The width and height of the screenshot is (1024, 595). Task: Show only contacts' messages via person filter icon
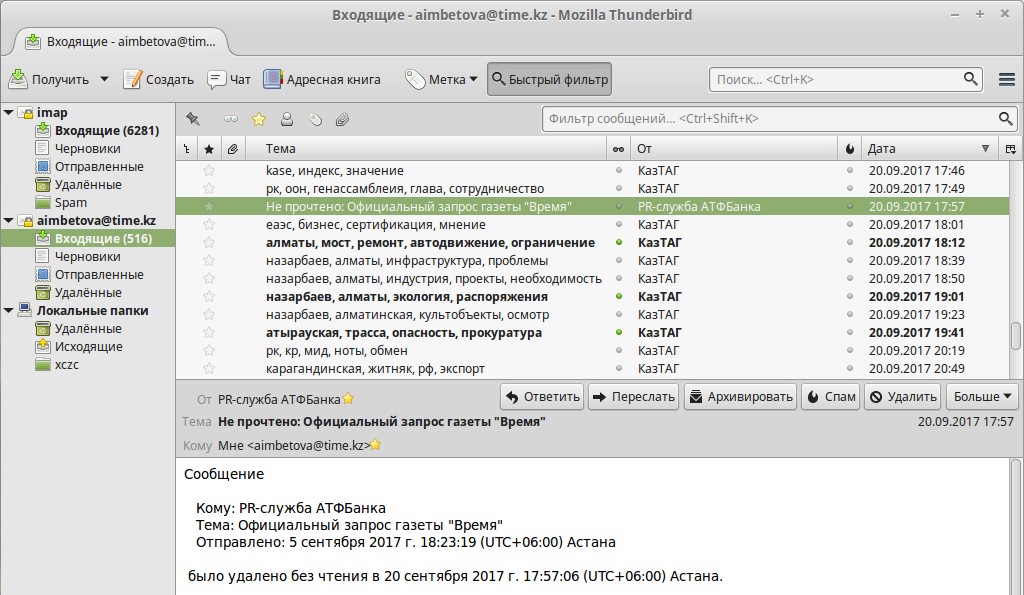tap(287, 119)
